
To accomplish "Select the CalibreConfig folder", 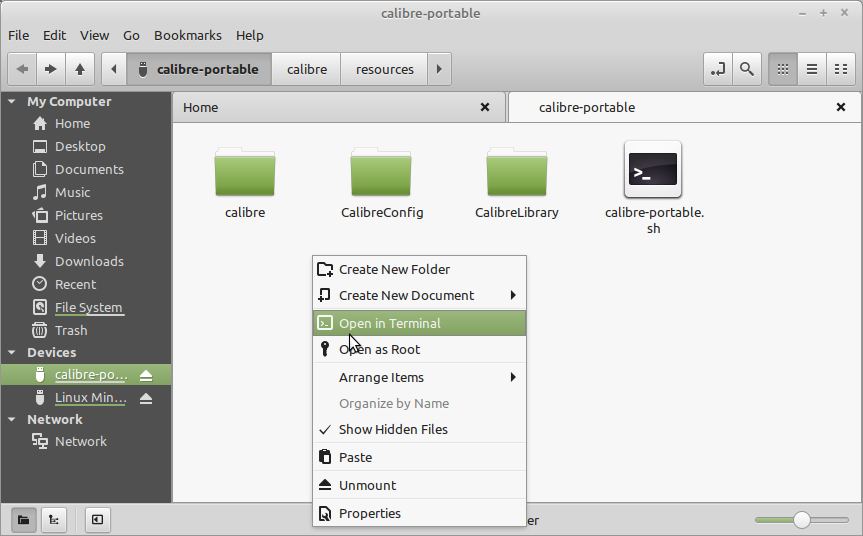I will [x=381, y=172].
